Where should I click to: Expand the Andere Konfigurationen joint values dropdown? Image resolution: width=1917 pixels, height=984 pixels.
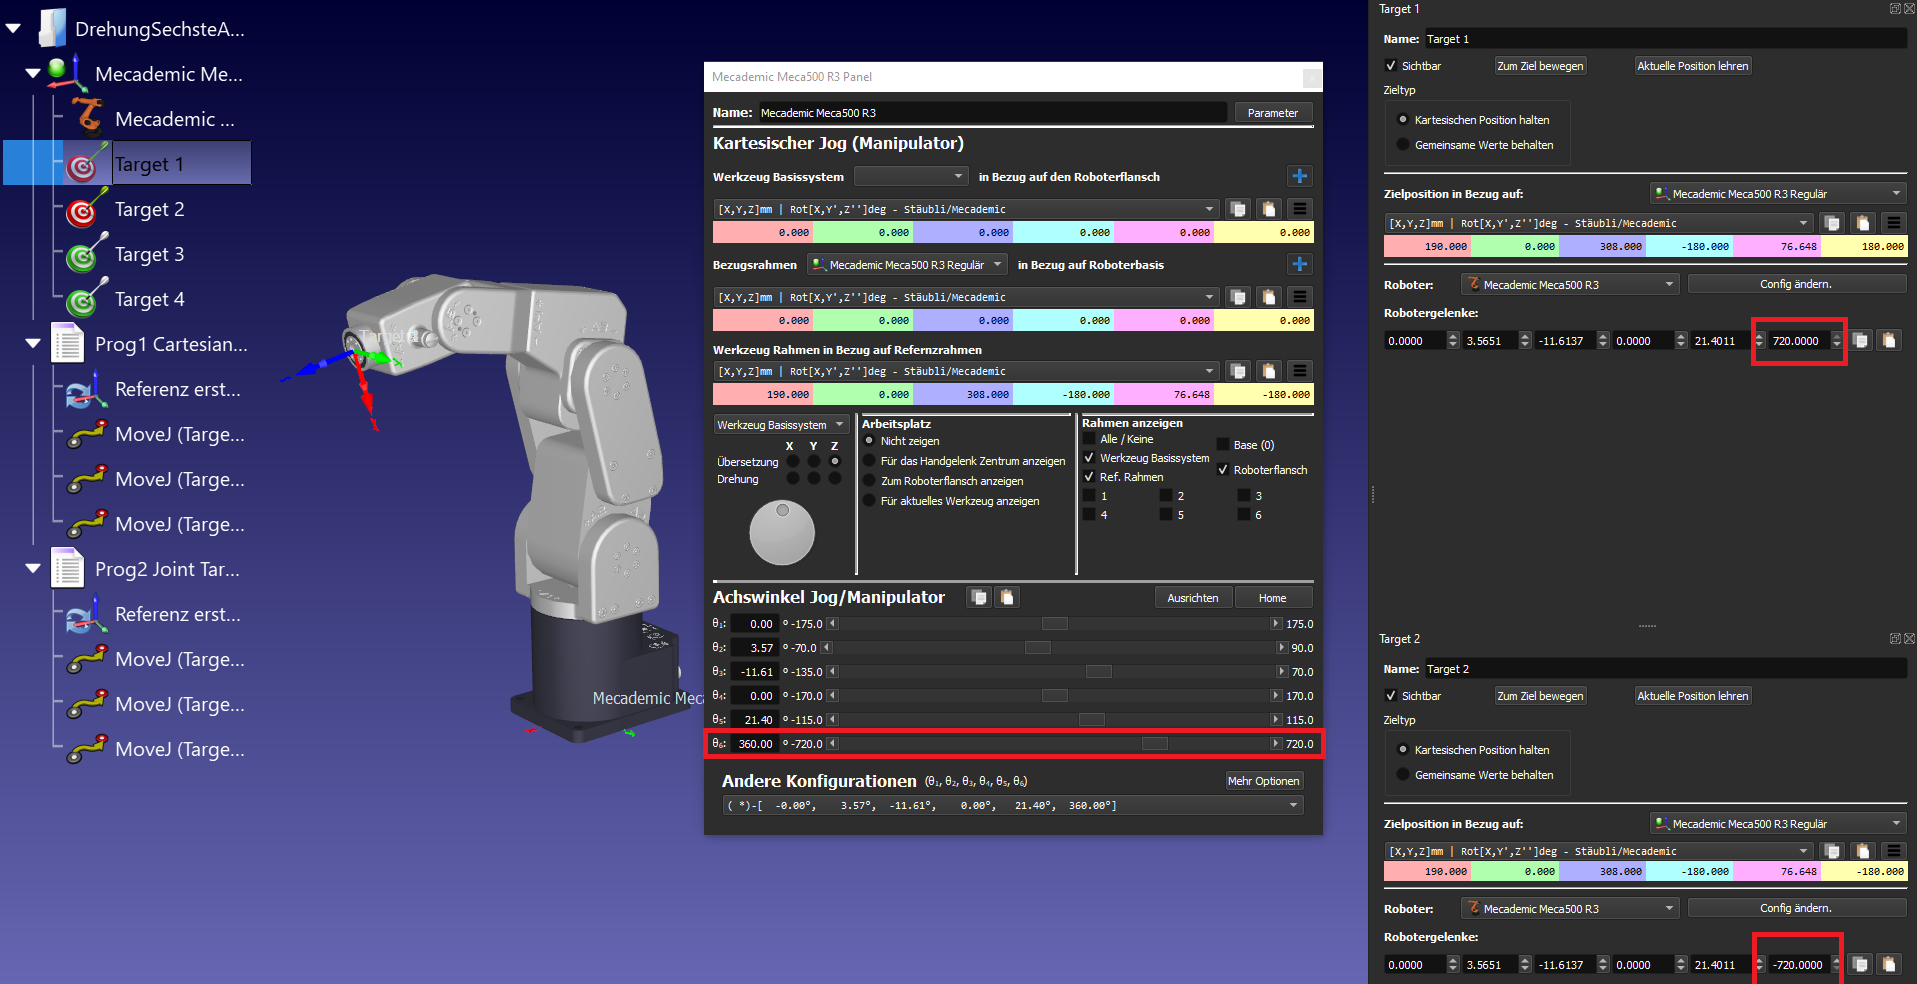pos(1293,805)
